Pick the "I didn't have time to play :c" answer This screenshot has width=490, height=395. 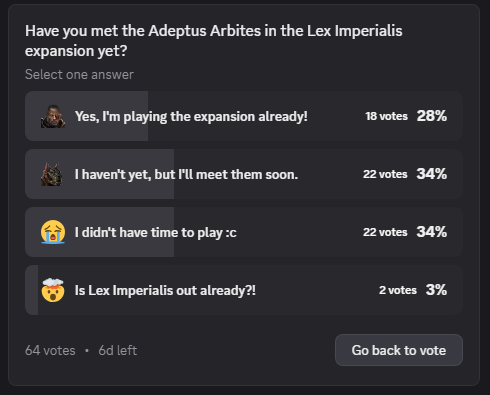244,232
